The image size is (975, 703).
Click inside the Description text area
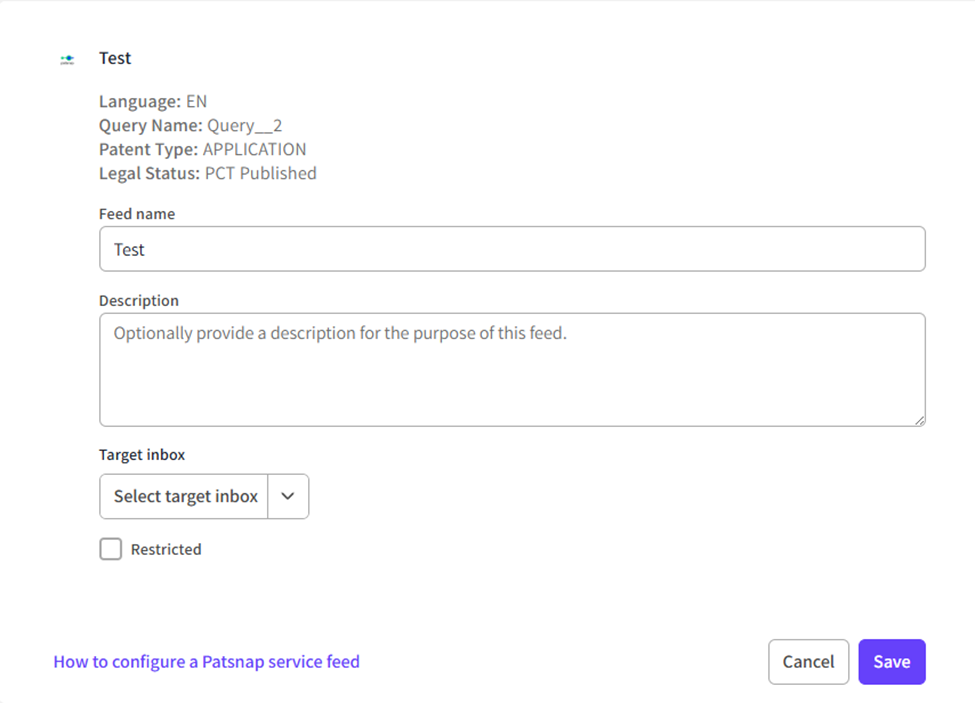click(x=512, y=370)
